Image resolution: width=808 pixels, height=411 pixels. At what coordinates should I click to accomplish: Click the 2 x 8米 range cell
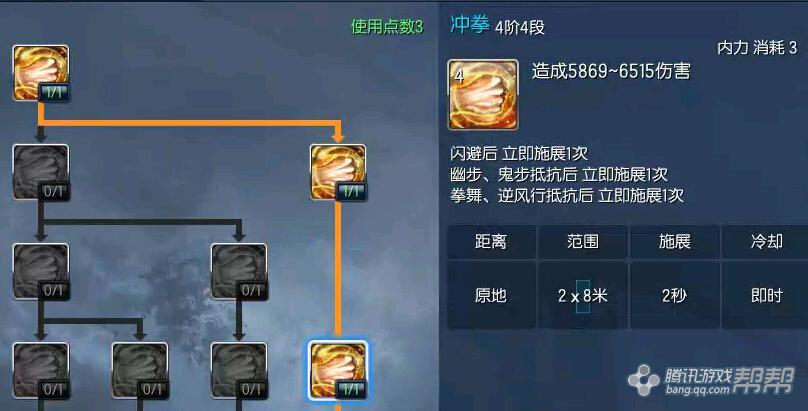click(x=583, y=296)
